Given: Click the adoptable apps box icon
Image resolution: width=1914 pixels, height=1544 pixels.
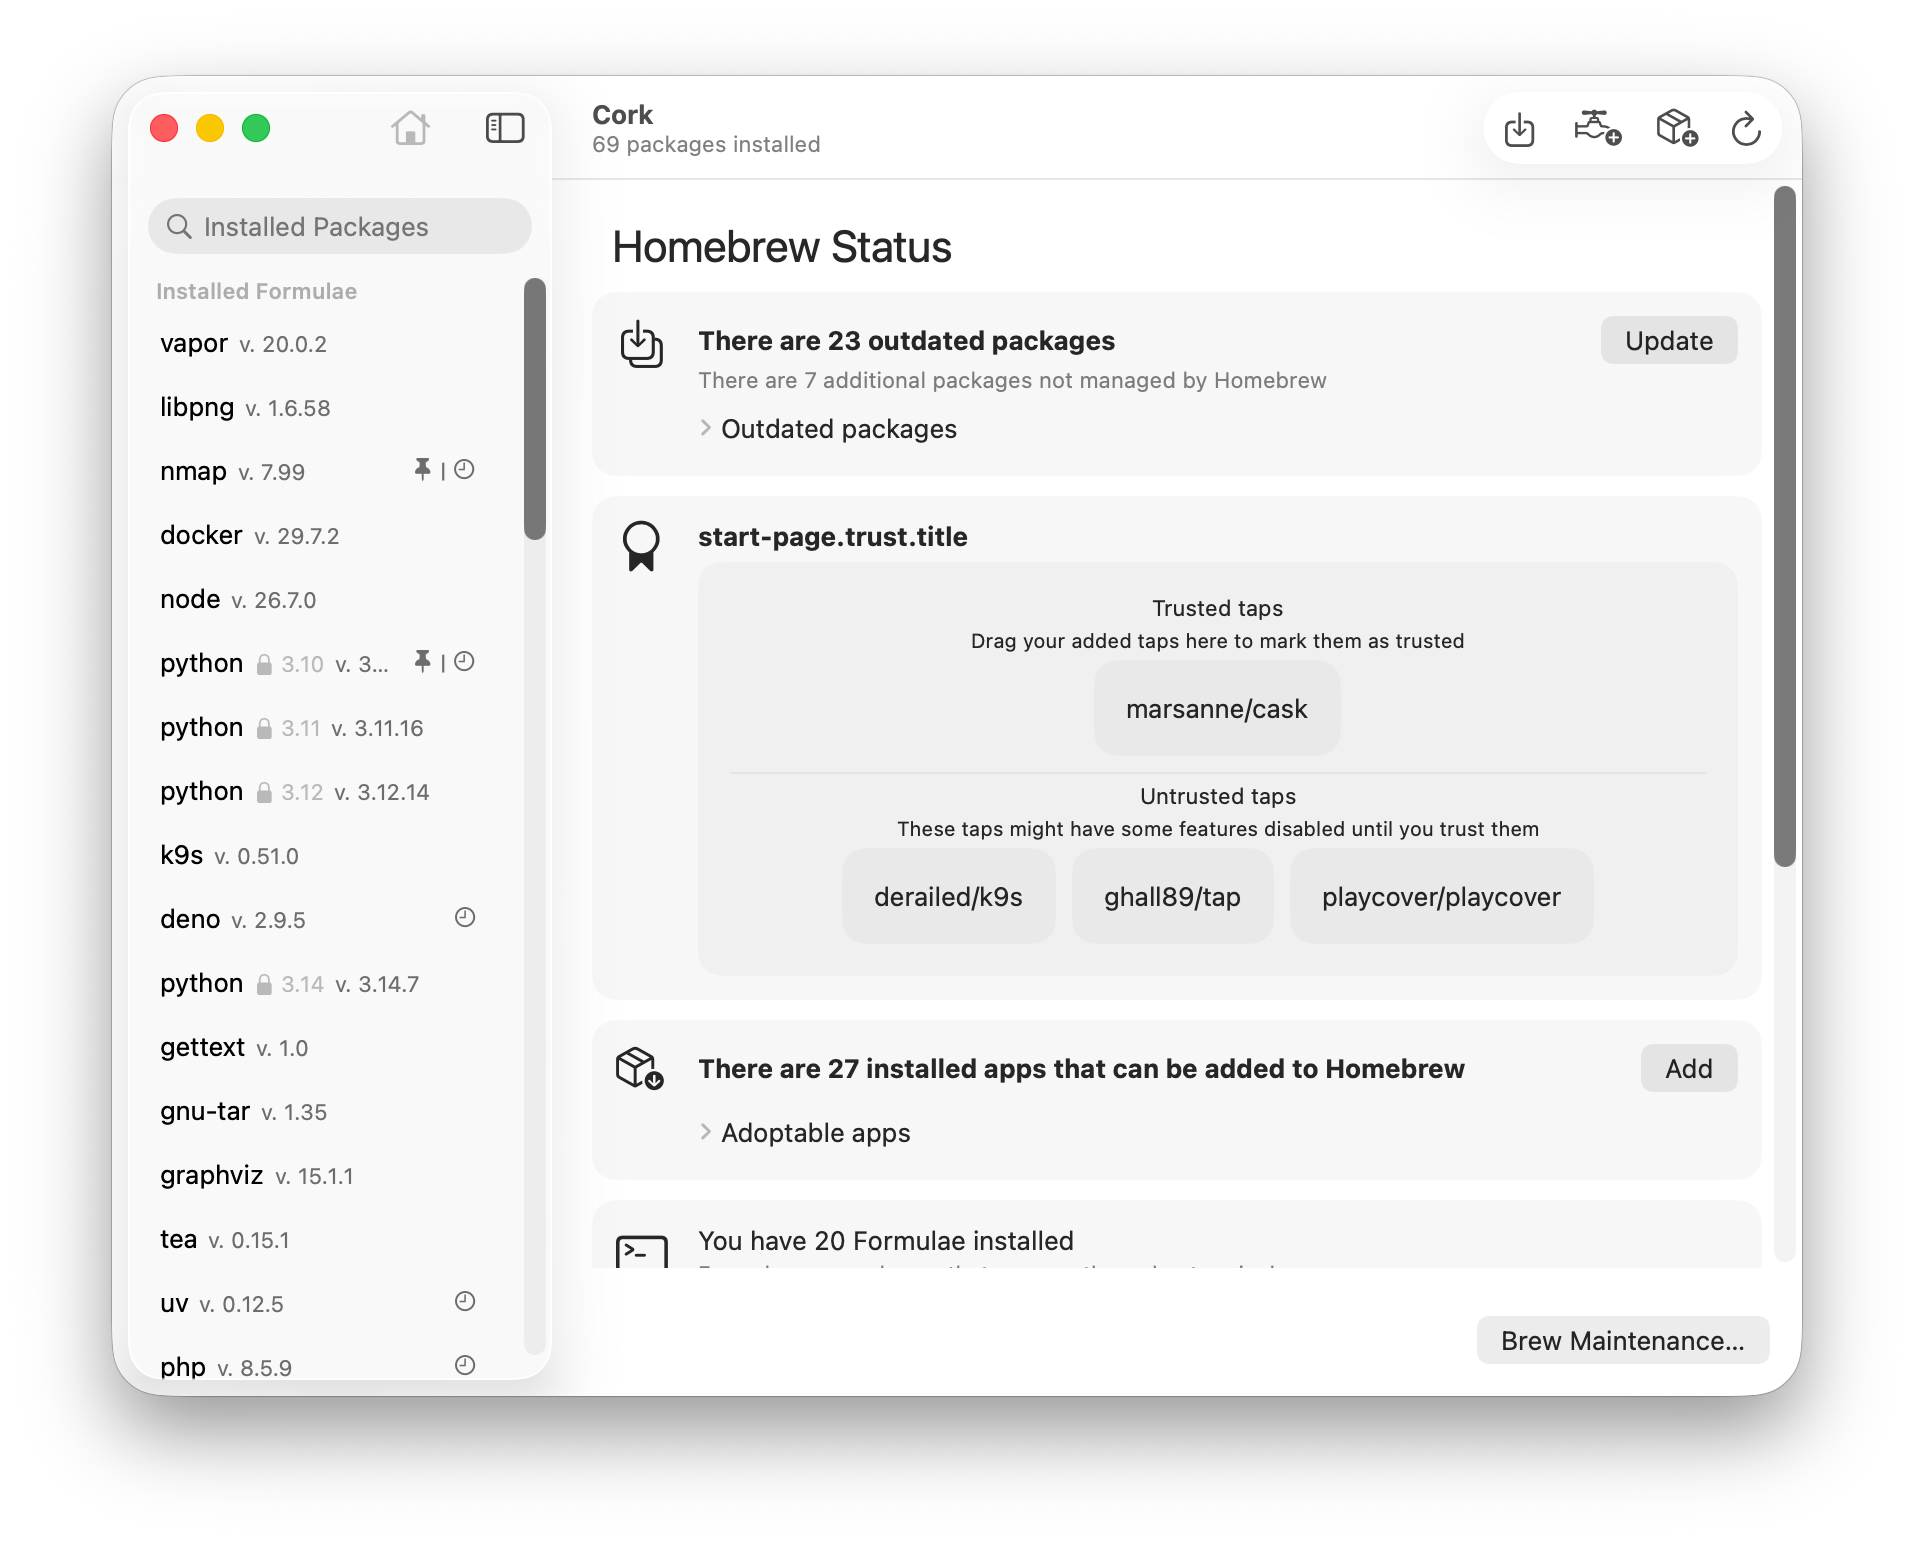Looking at the screenshot, I should click(640, 1069).
